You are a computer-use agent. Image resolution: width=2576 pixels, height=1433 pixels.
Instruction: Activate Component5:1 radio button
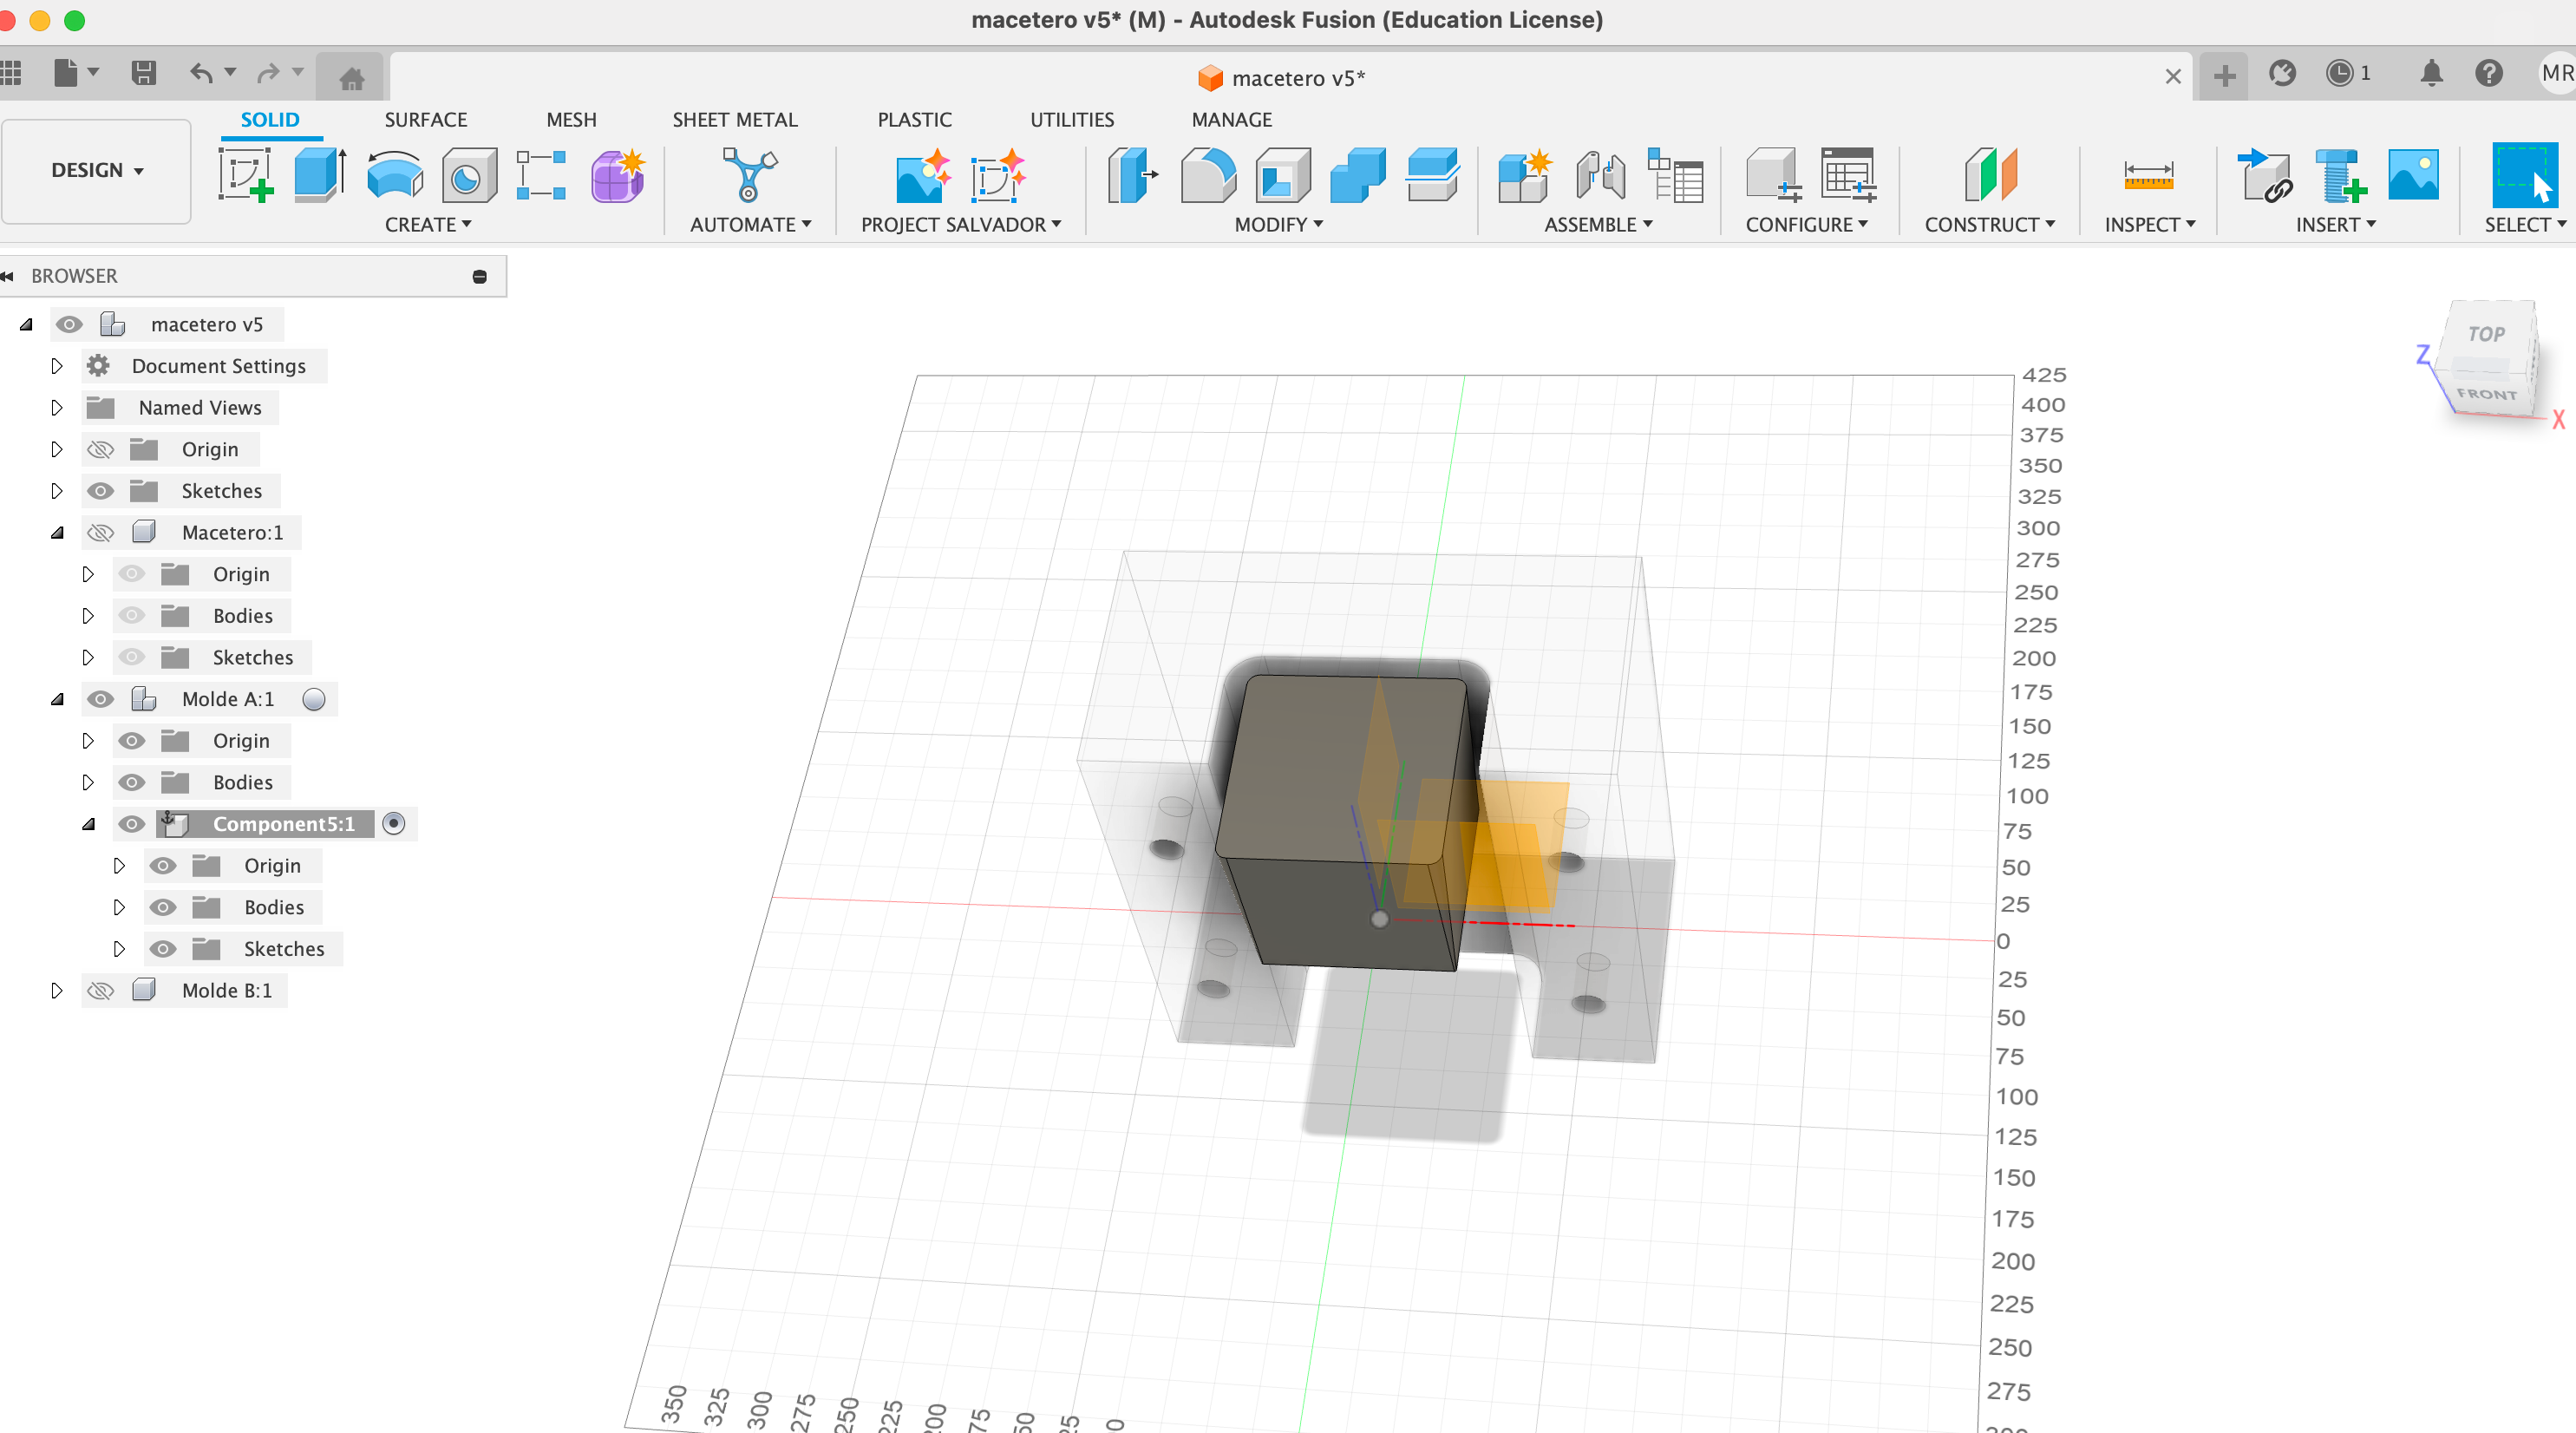[394, 824]
